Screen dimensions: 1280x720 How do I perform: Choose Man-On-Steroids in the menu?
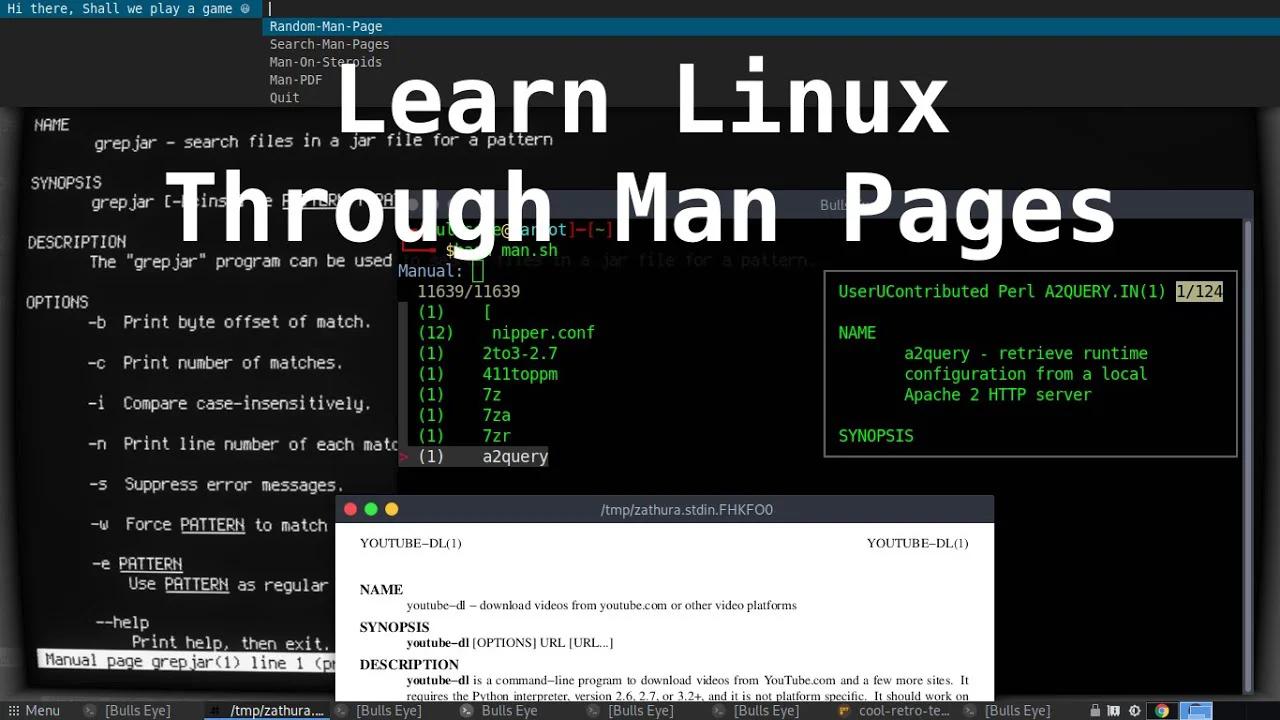[324, 61]
